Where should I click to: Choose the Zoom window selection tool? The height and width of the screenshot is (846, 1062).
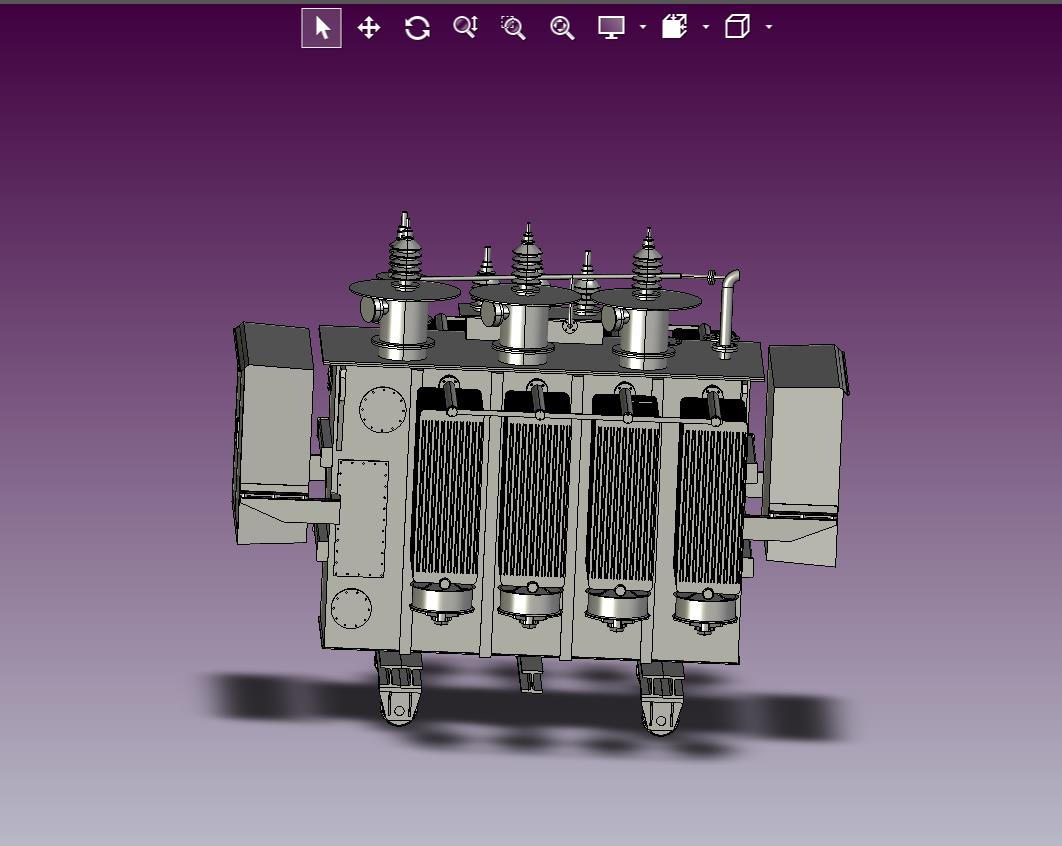point(513,28)
